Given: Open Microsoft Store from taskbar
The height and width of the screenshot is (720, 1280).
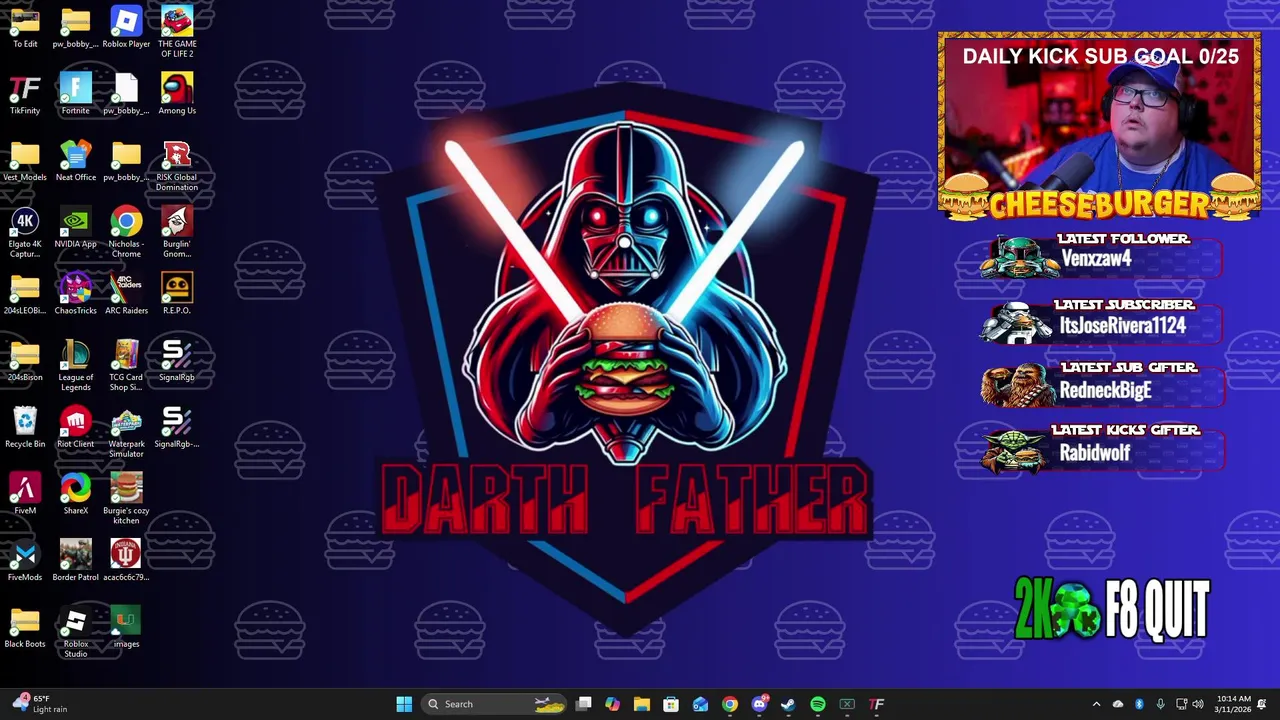Looking at the screenshot, I should (671, 704).
